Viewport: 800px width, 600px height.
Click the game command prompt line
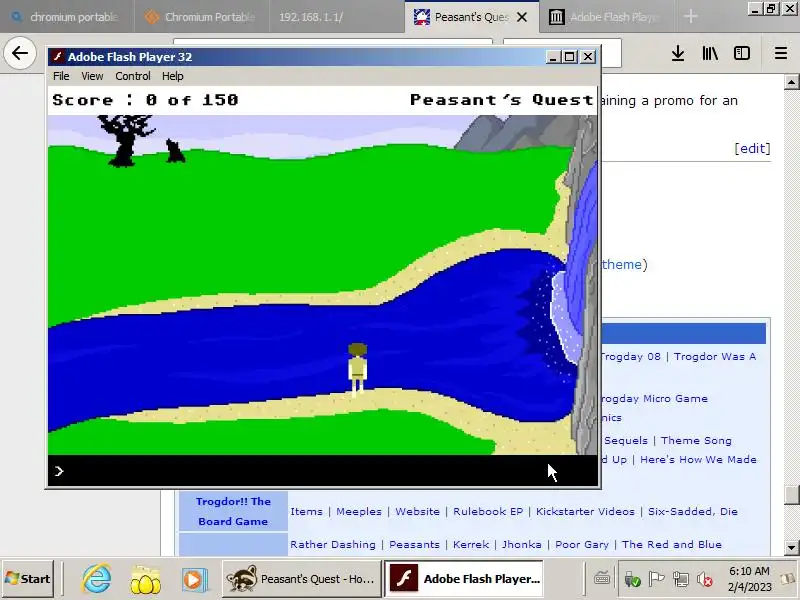coord(322,471)
